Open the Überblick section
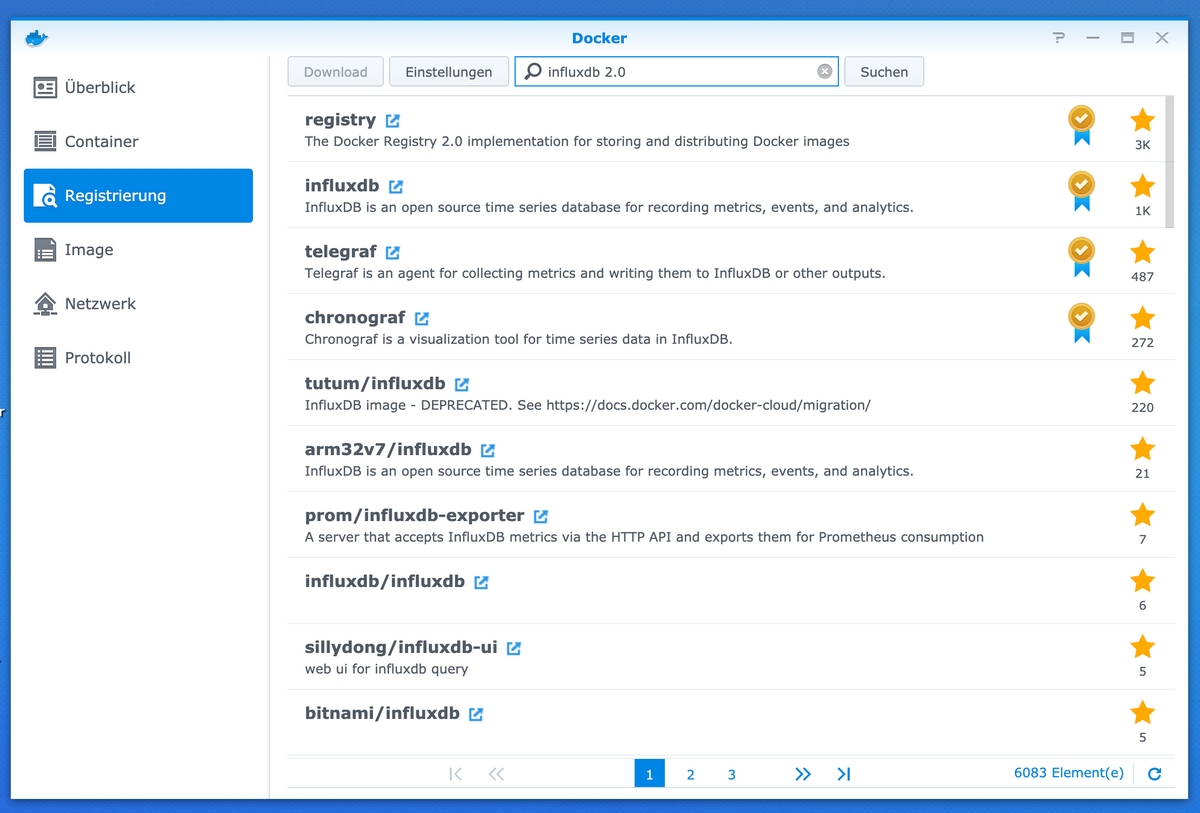The image size is (1200, 813). point(138,88)
